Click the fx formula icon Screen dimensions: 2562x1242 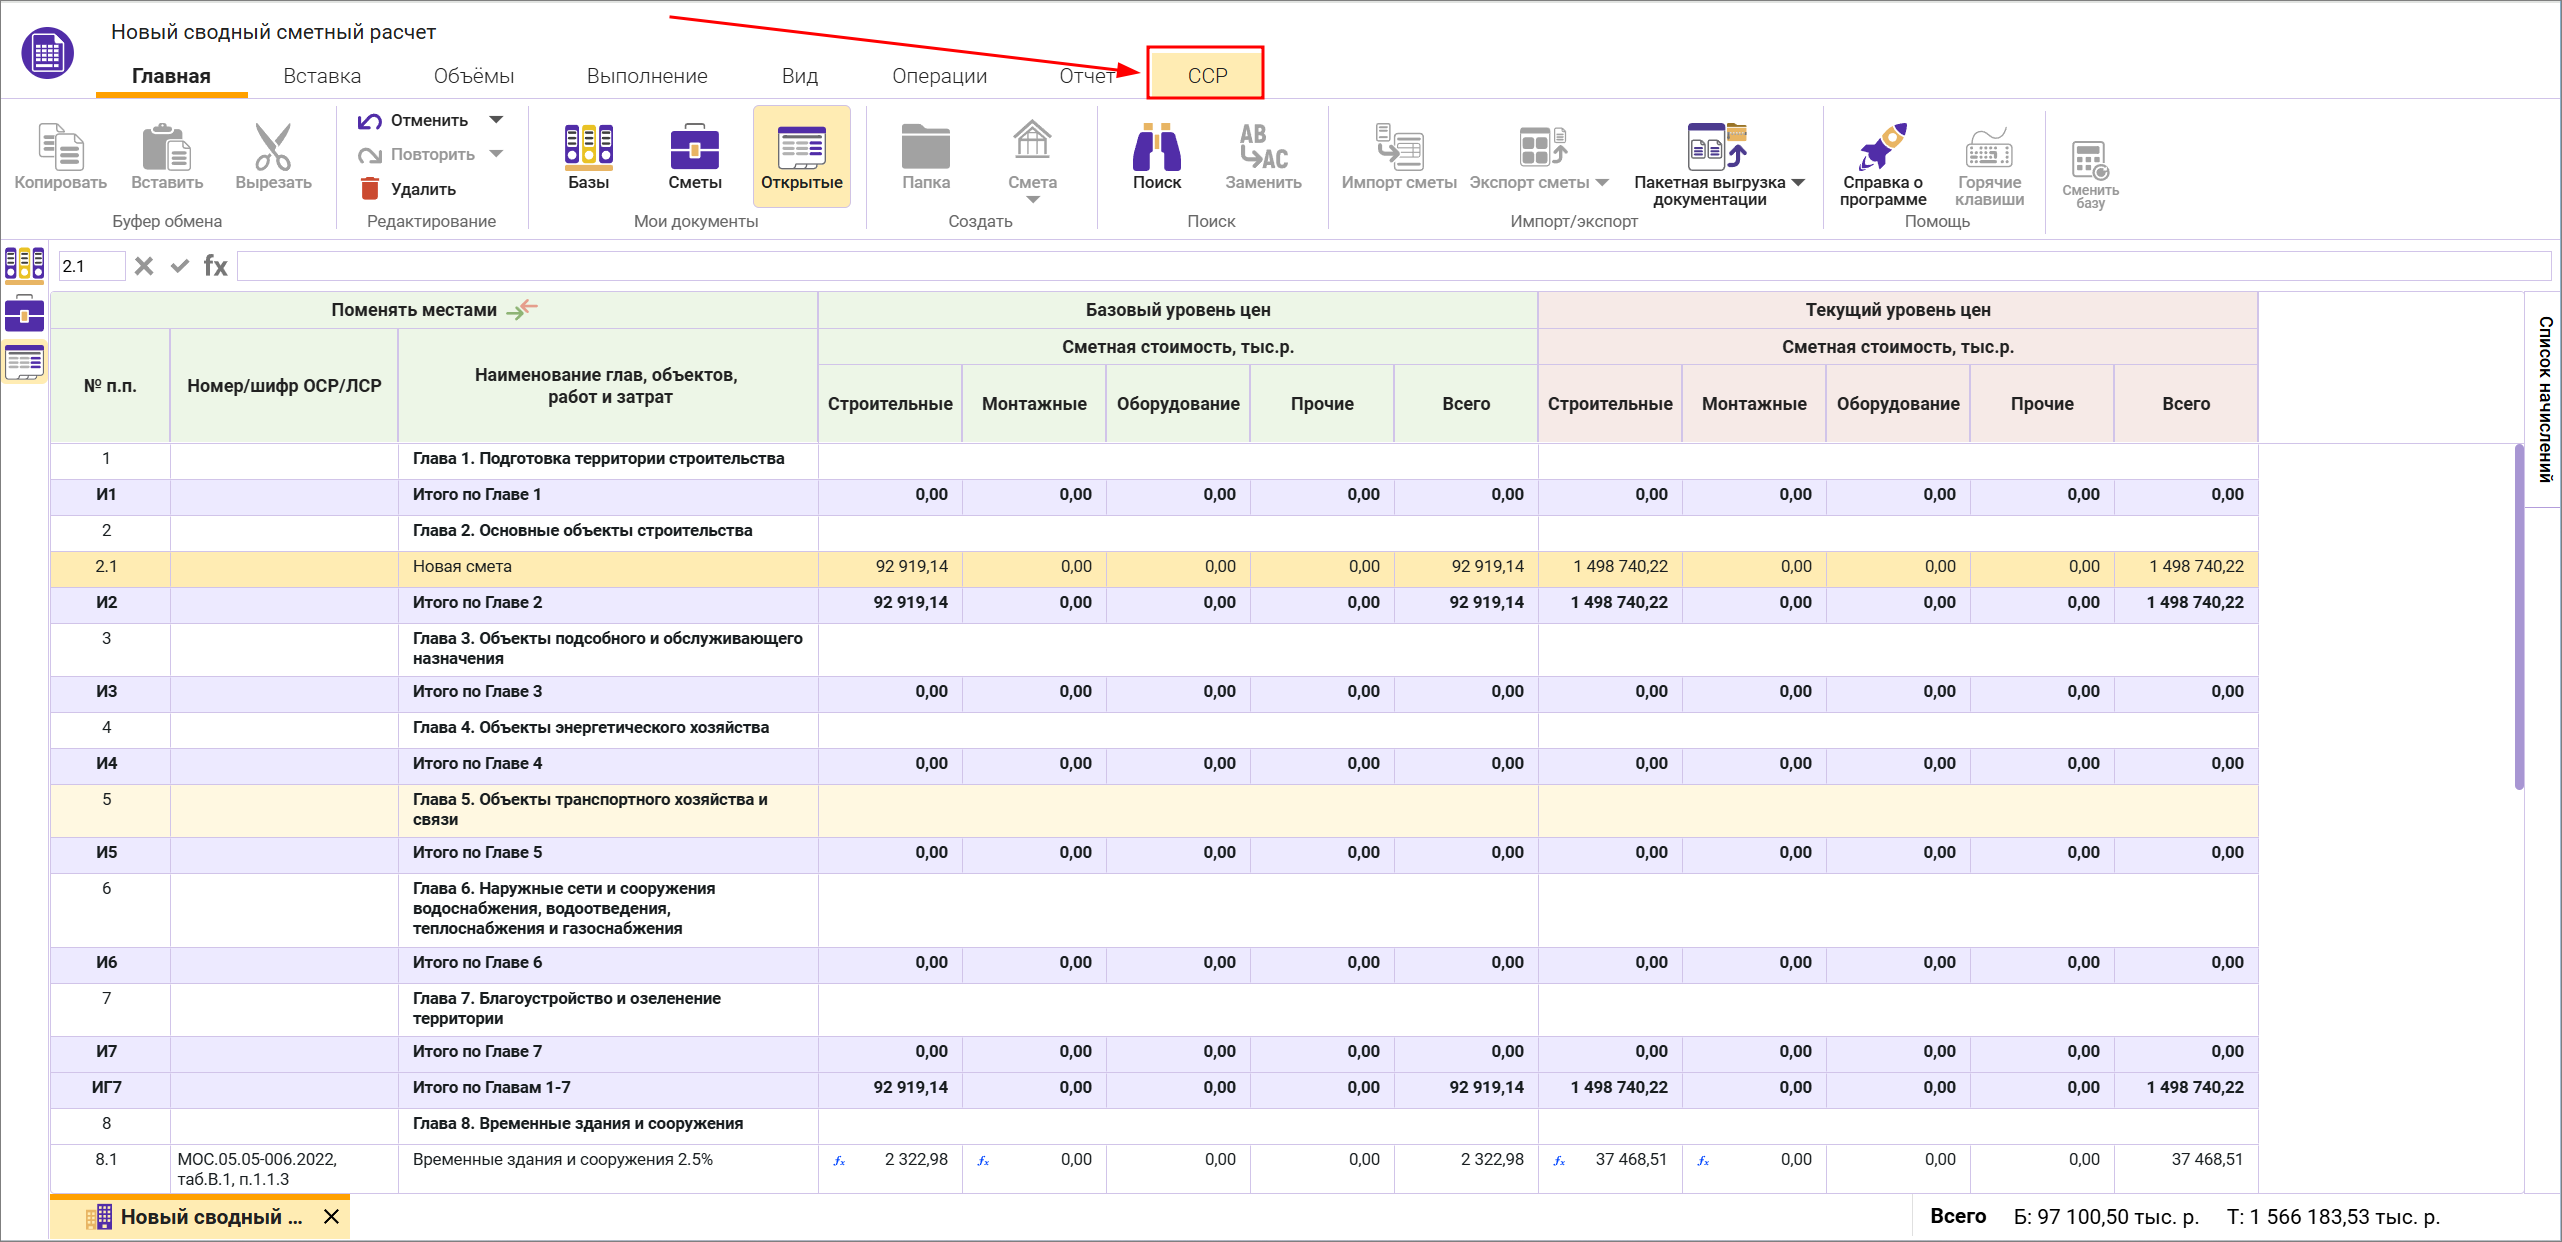point(215,266)
